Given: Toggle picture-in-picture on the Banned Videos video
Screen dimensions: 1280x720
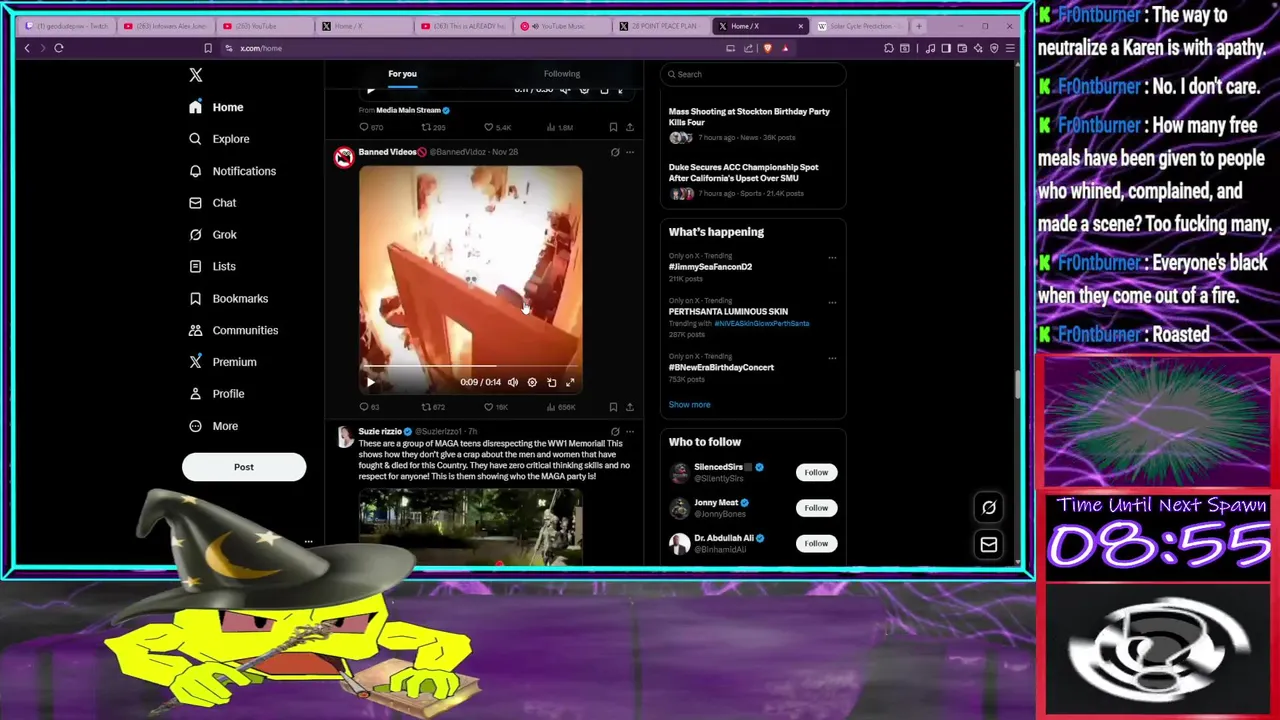Looking at the screenshot, I should click(551, 382).
